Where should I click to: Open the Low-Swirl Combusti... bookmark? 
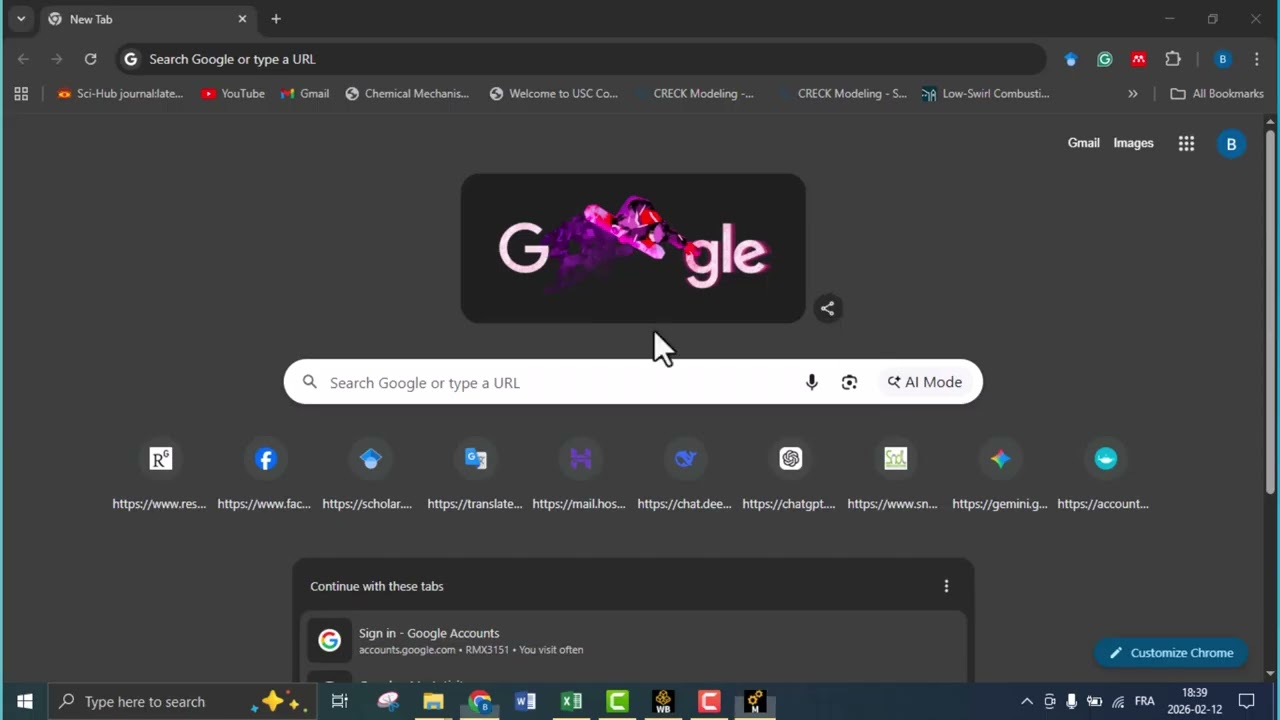point(986,93)
